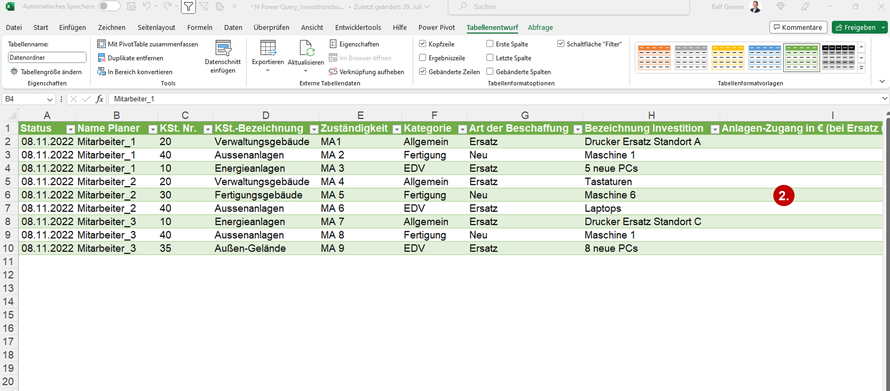Toggle Automatisches Speichern switch
The height and width of the screenshot is (391, 890).
109,6
